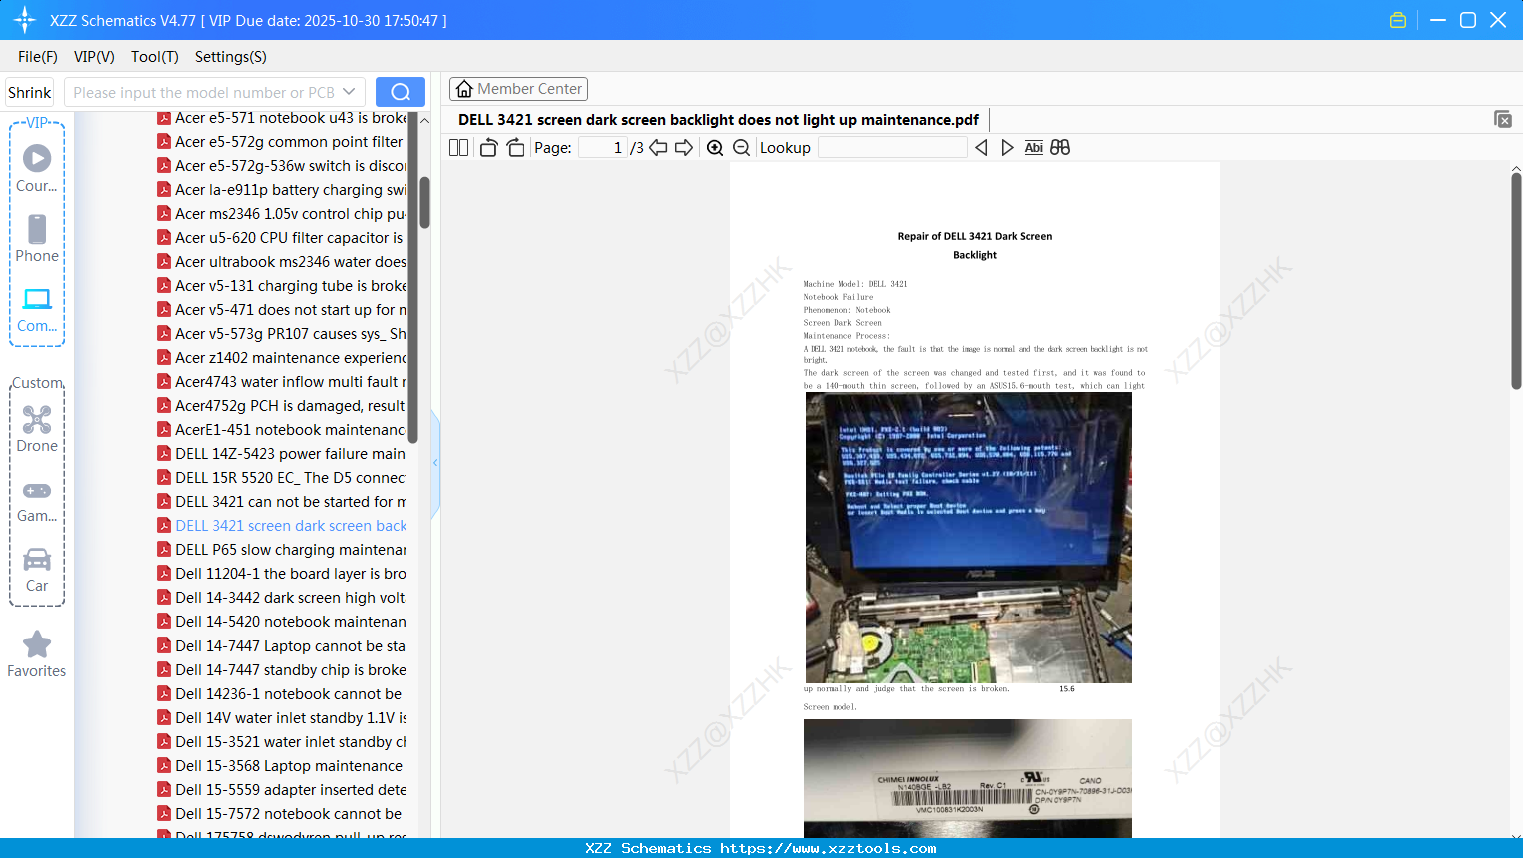Open 'Dell 14V water inlet standby 1.1V' file
The height and width of the screenshot is (858, 1523).
282,718
